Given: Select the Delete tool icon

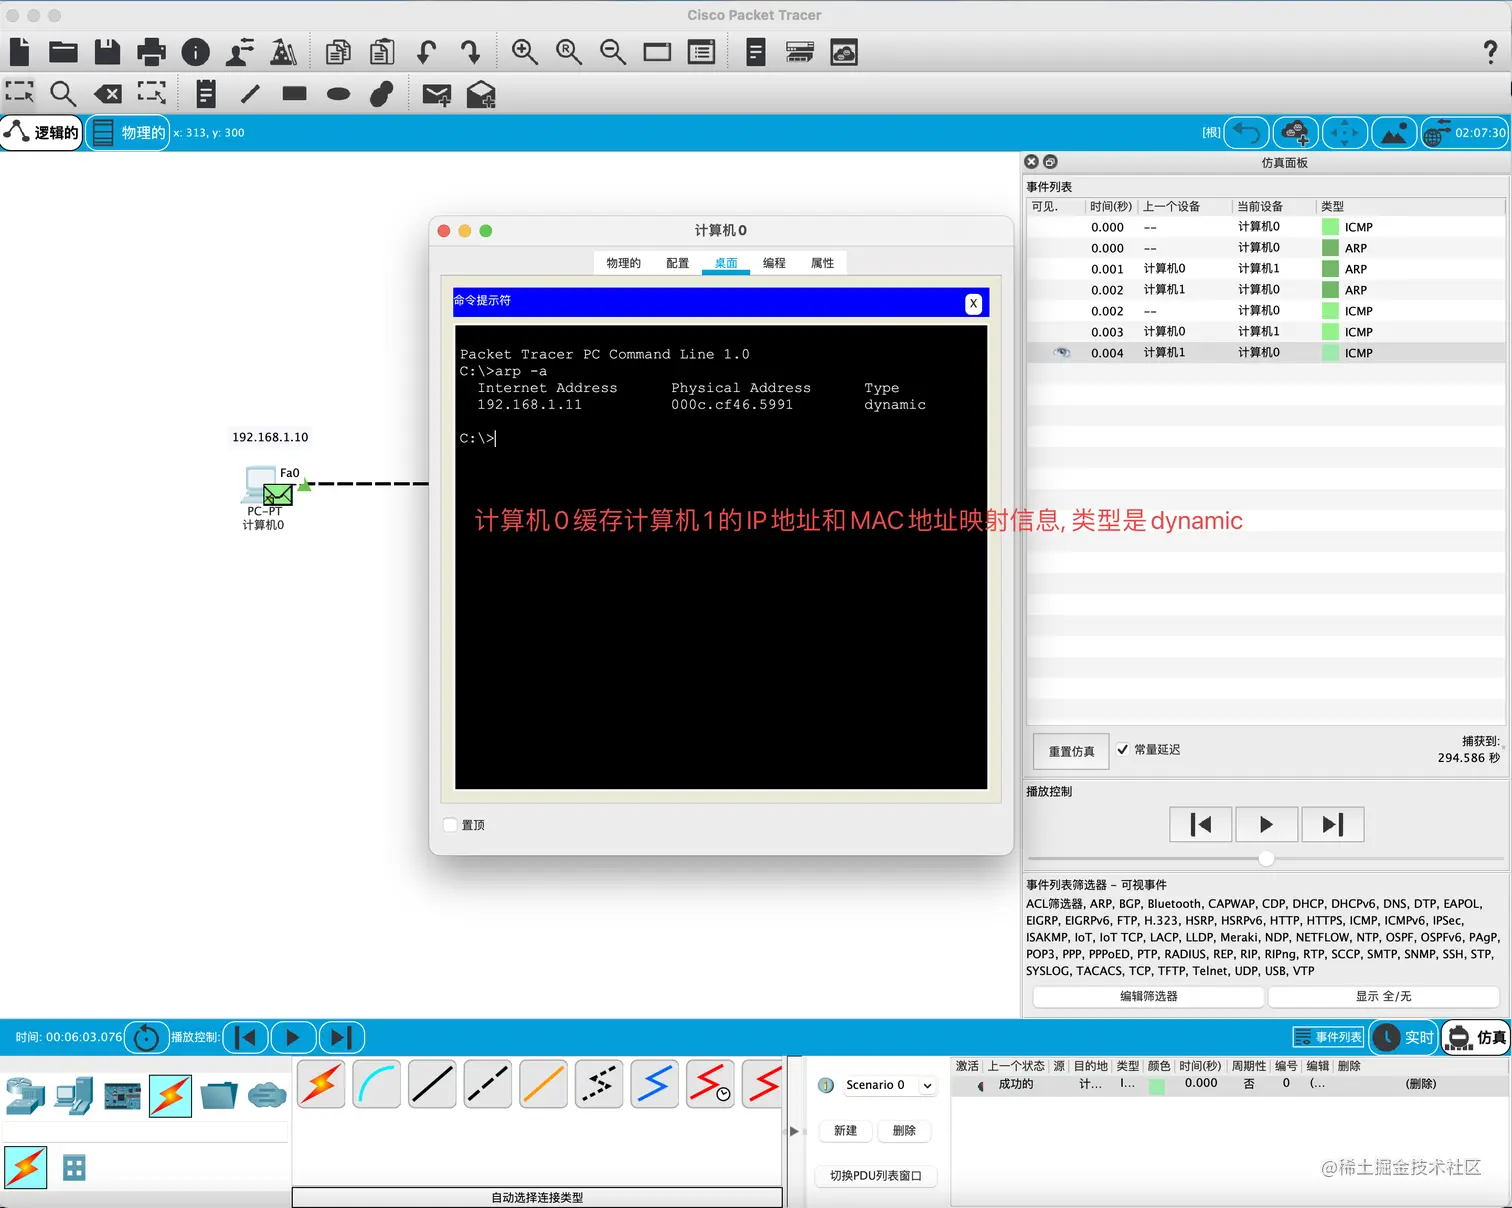Looking at the screenshot, I should 107,94.
